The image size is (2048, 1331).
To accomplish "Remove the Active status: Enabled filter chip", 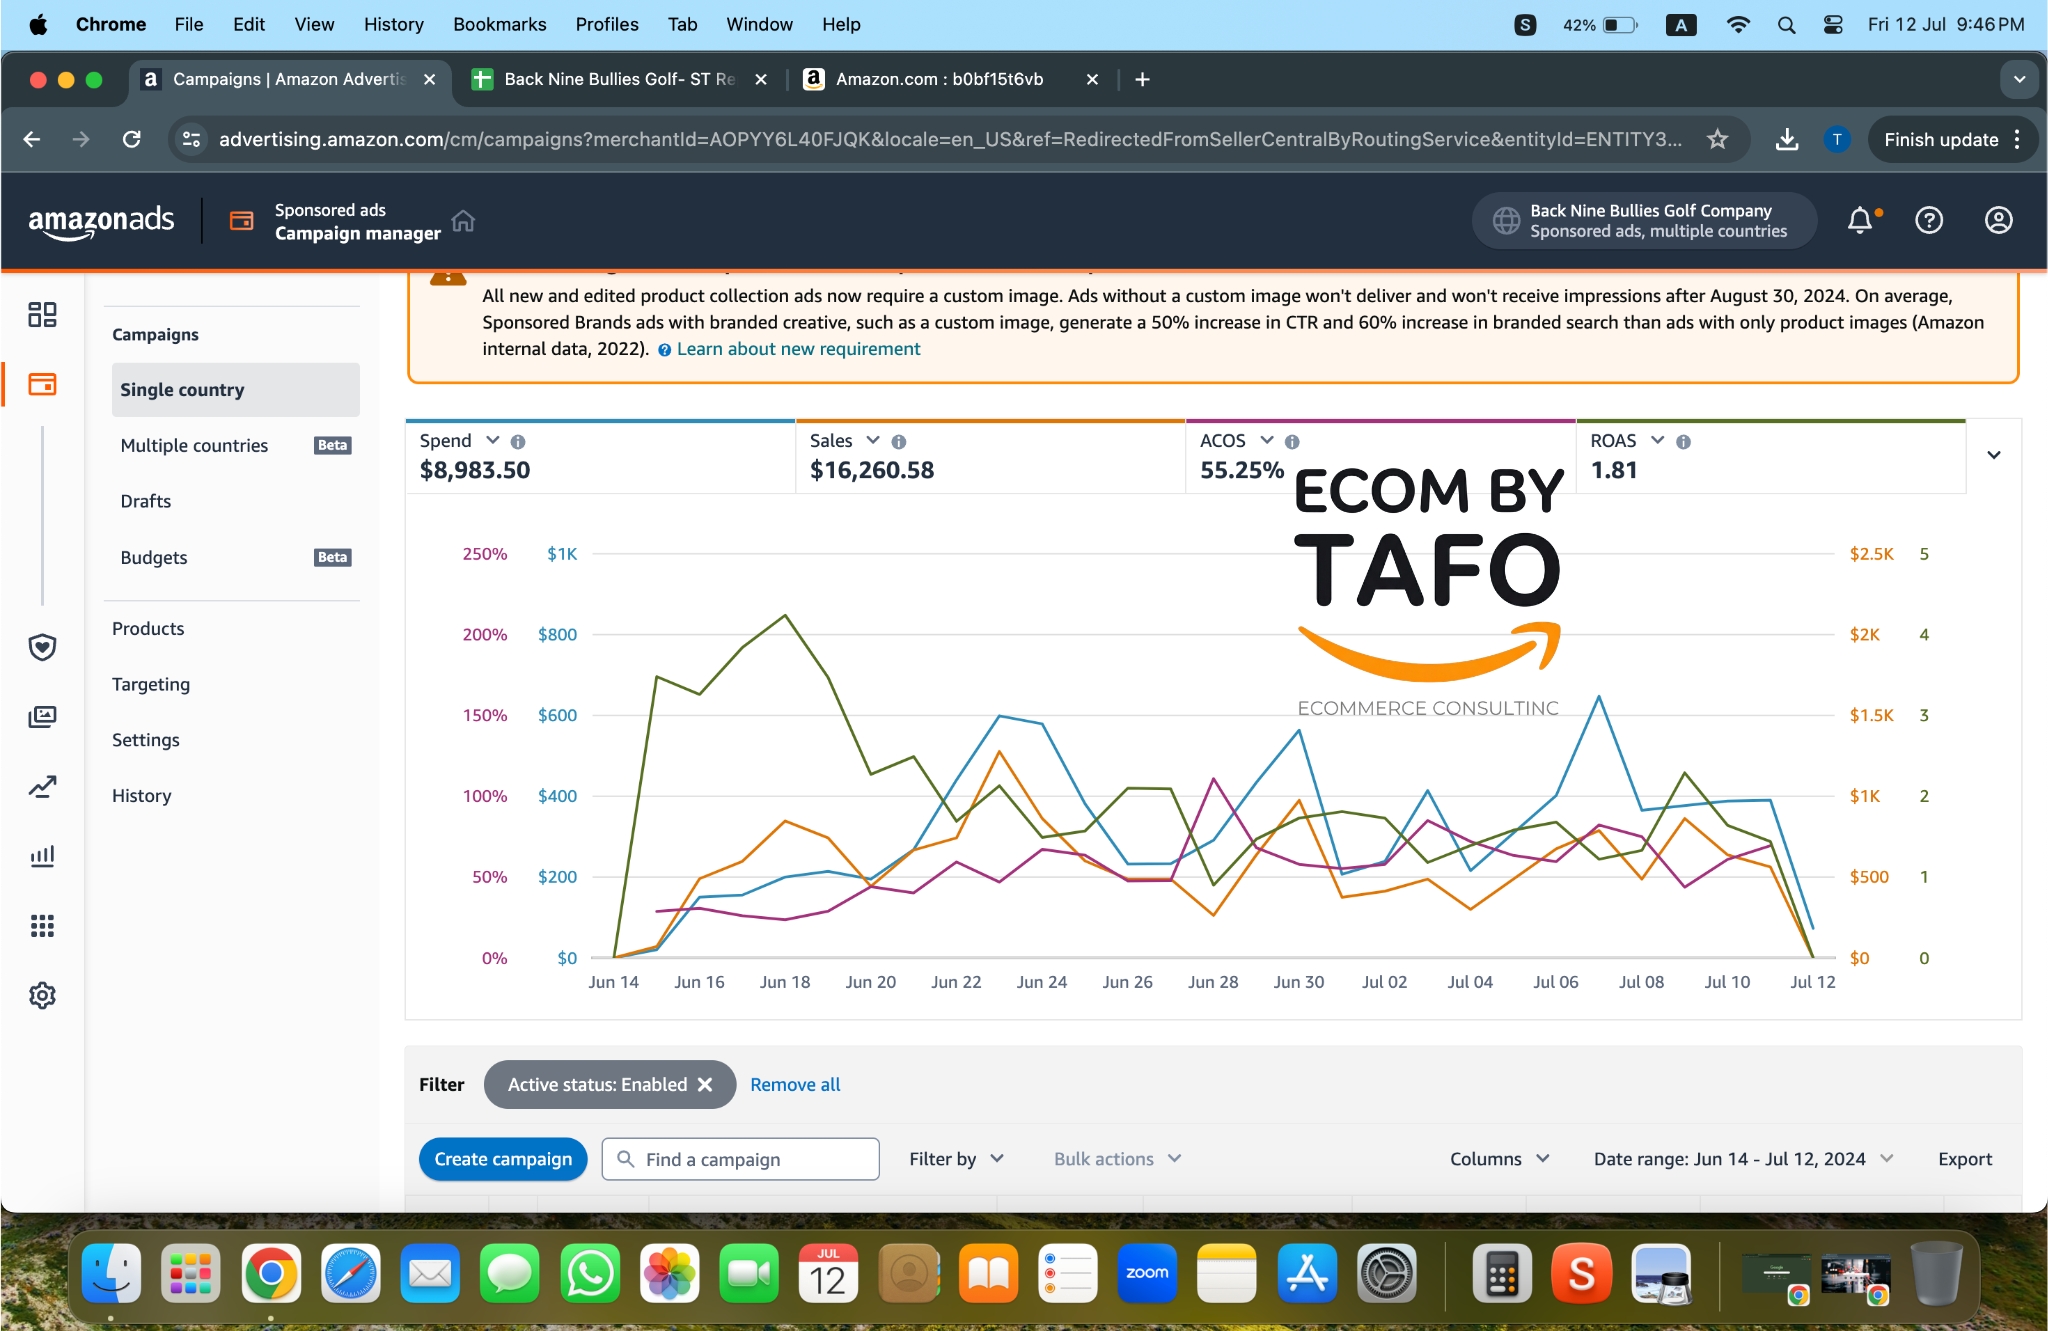I will pyautogui.click(x=705, y=1084).
